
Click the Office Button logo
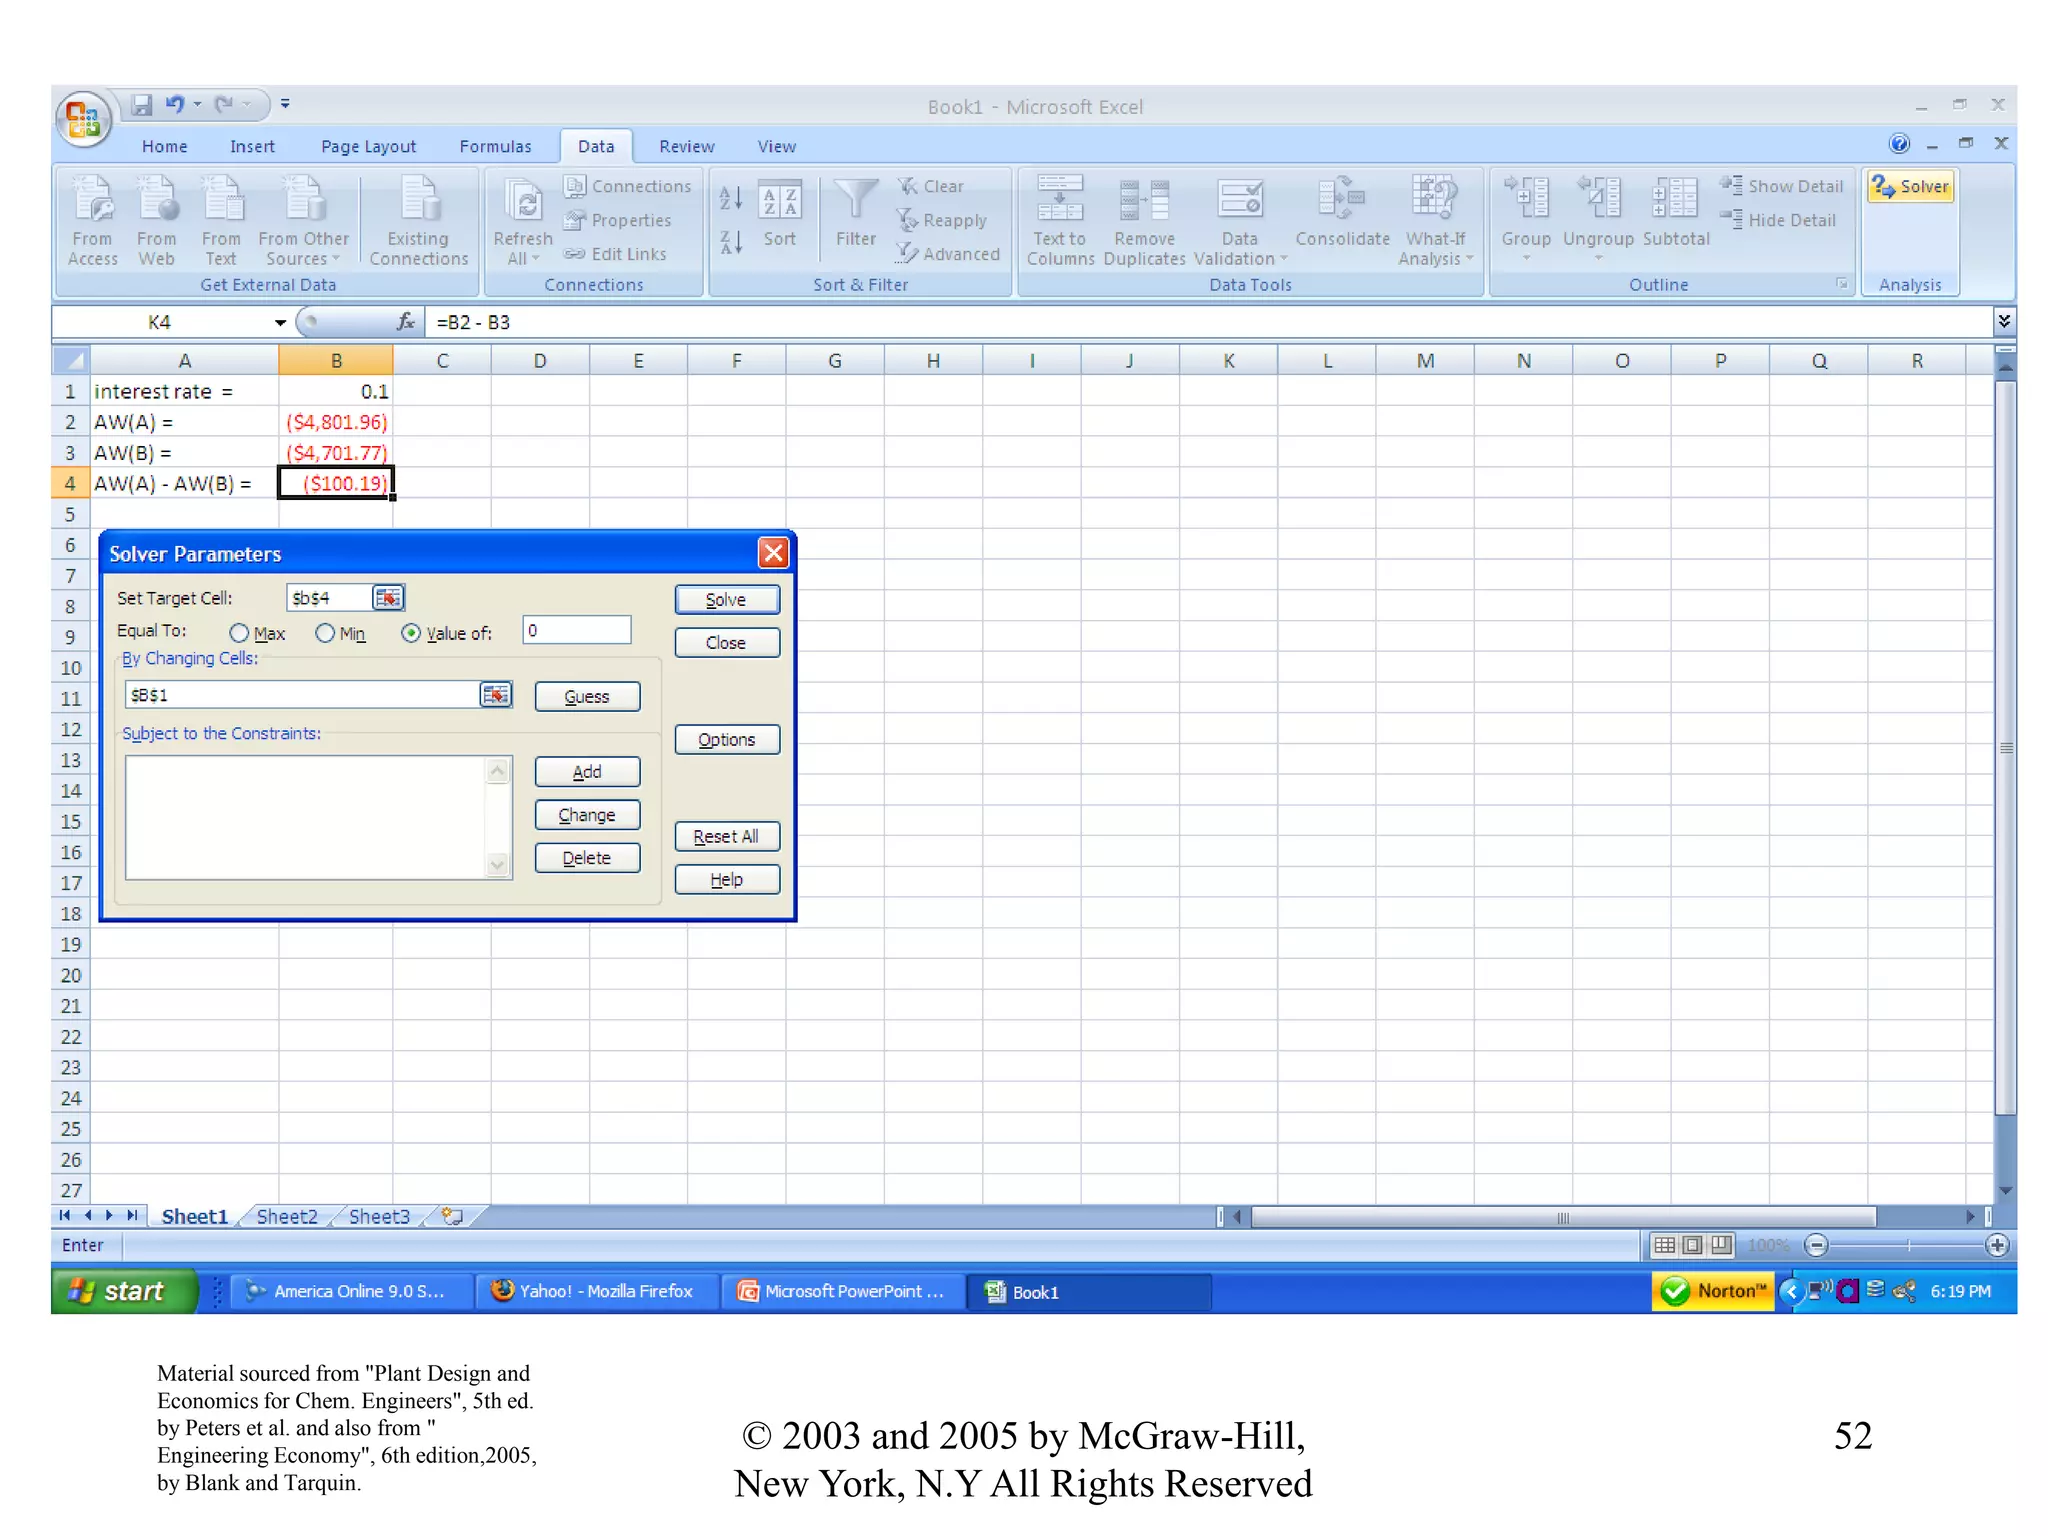click(83, 120)
